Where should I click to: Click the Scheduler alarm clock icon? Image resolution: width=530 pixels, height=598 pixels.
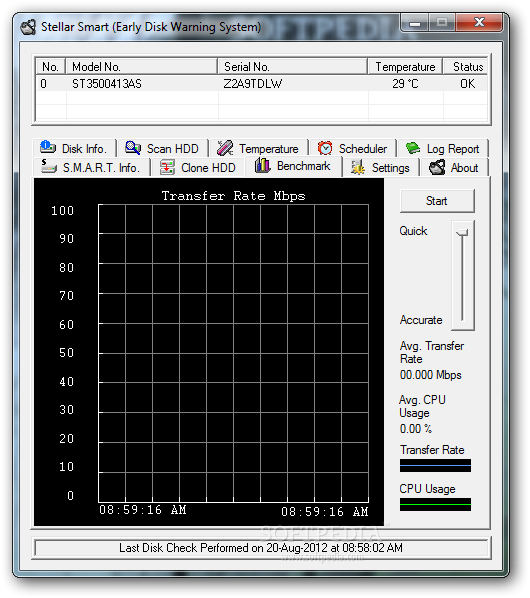[325, 148]
